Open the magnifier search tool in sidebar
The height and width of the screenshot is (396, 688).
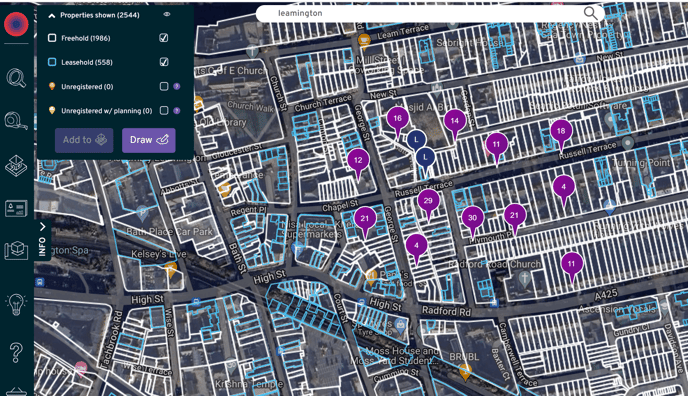(16, 78)
